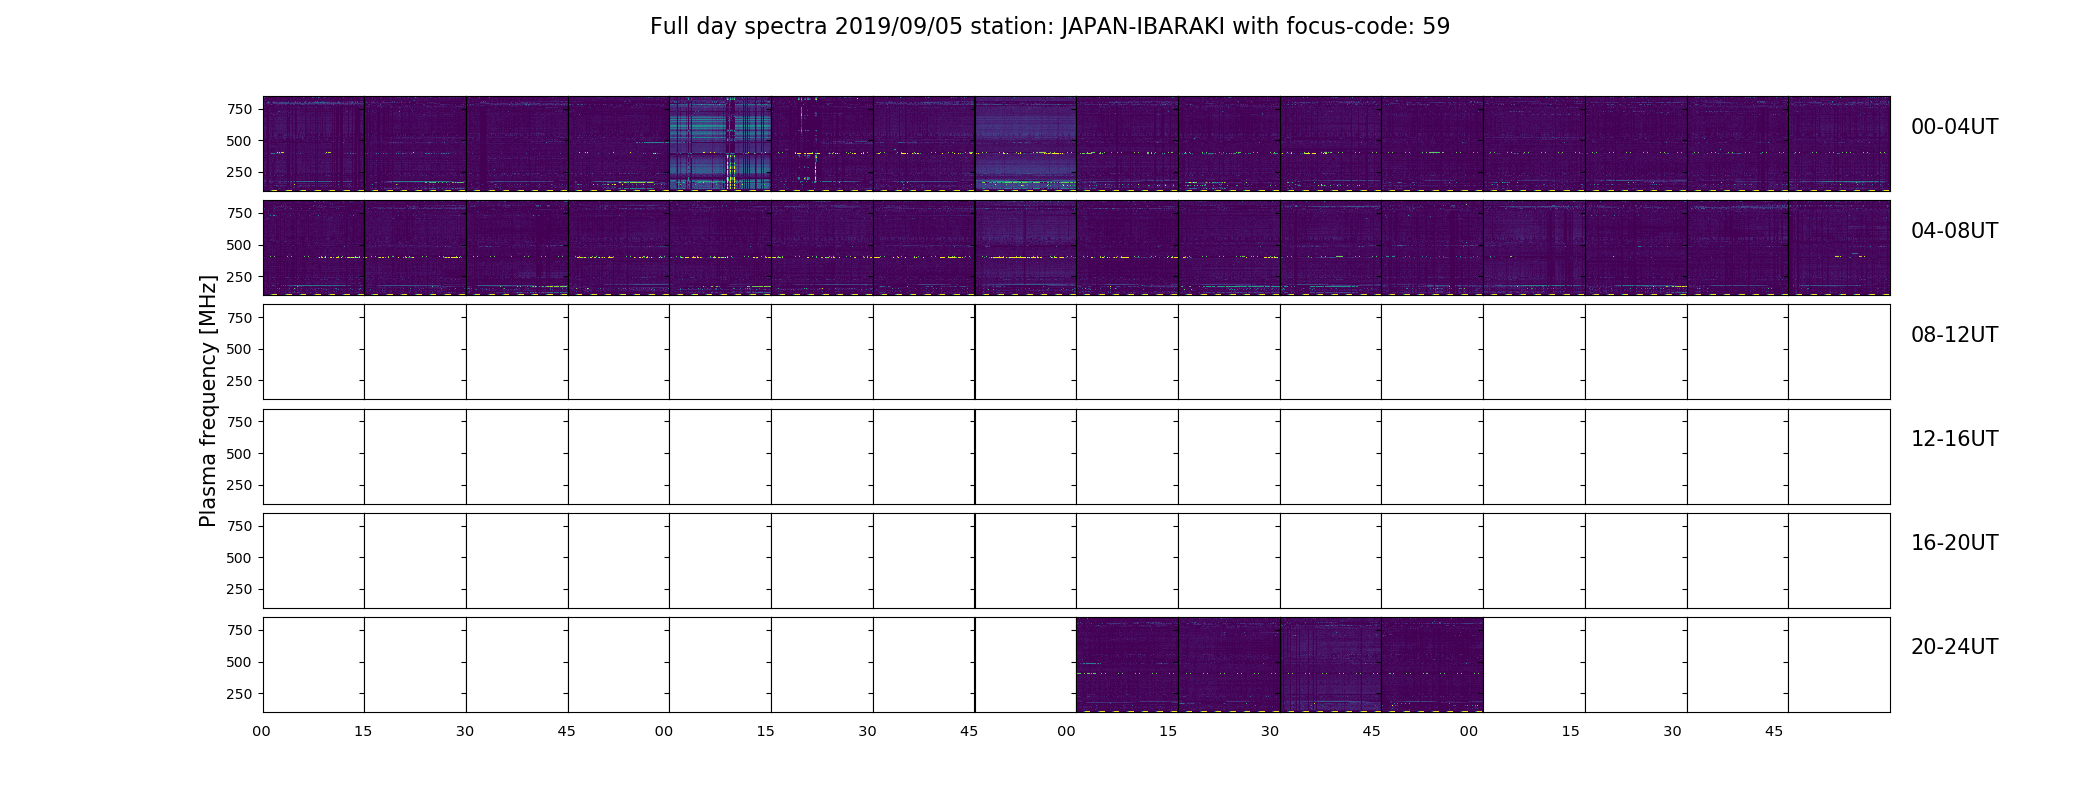The width and height of the screenshot is (2100, 800).
Task: Click the first '00' label on the time axis
Action: [262, 731]
